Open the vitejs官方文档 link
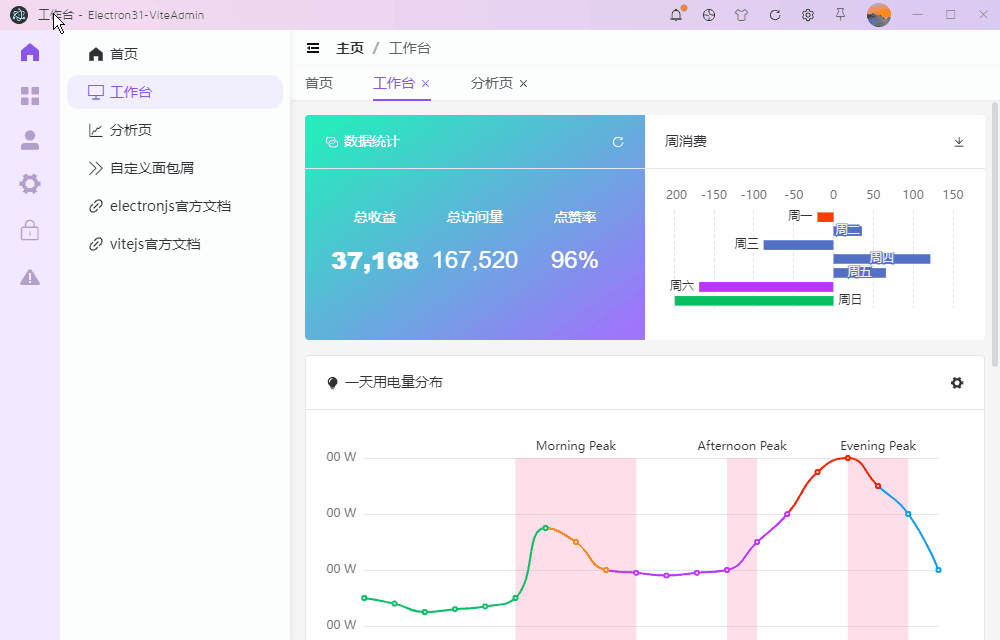 click(149, 243)
